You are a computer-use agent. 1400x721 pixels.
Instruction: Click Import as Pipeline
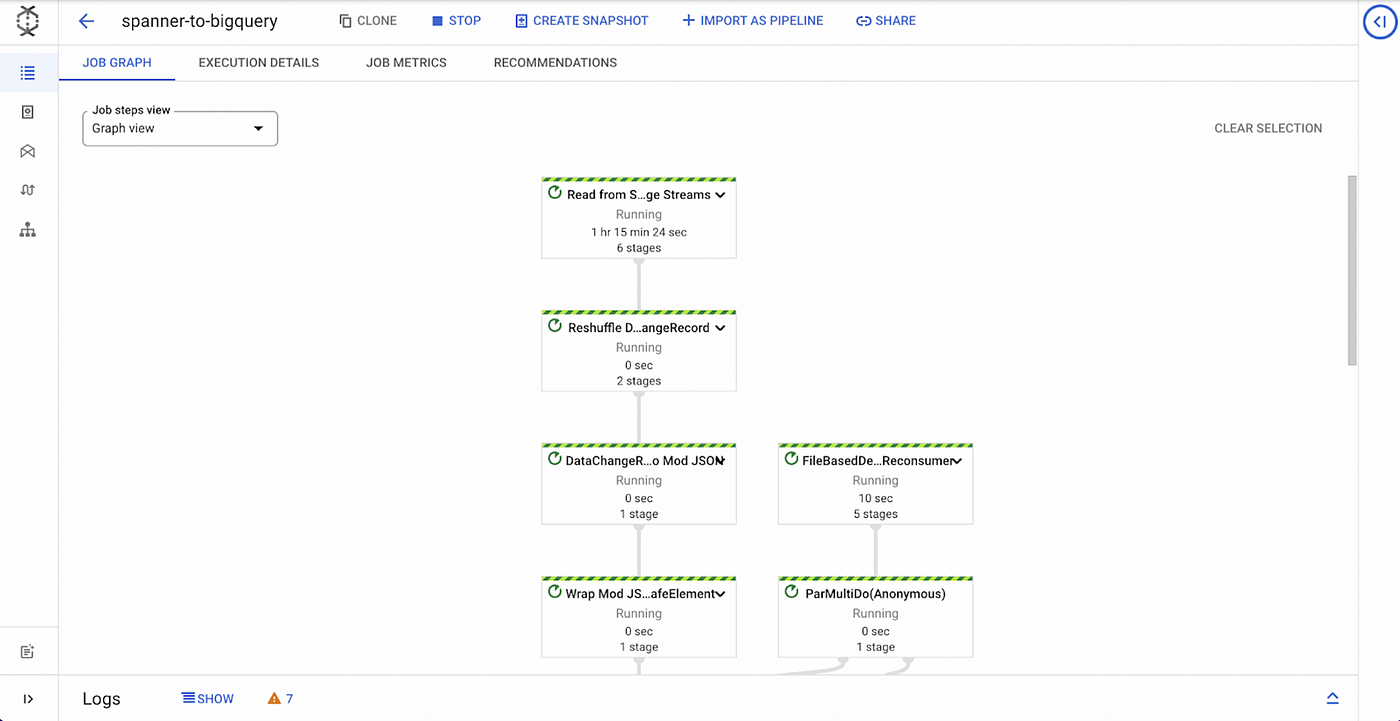pyautogui.click(x=752, y=21)
